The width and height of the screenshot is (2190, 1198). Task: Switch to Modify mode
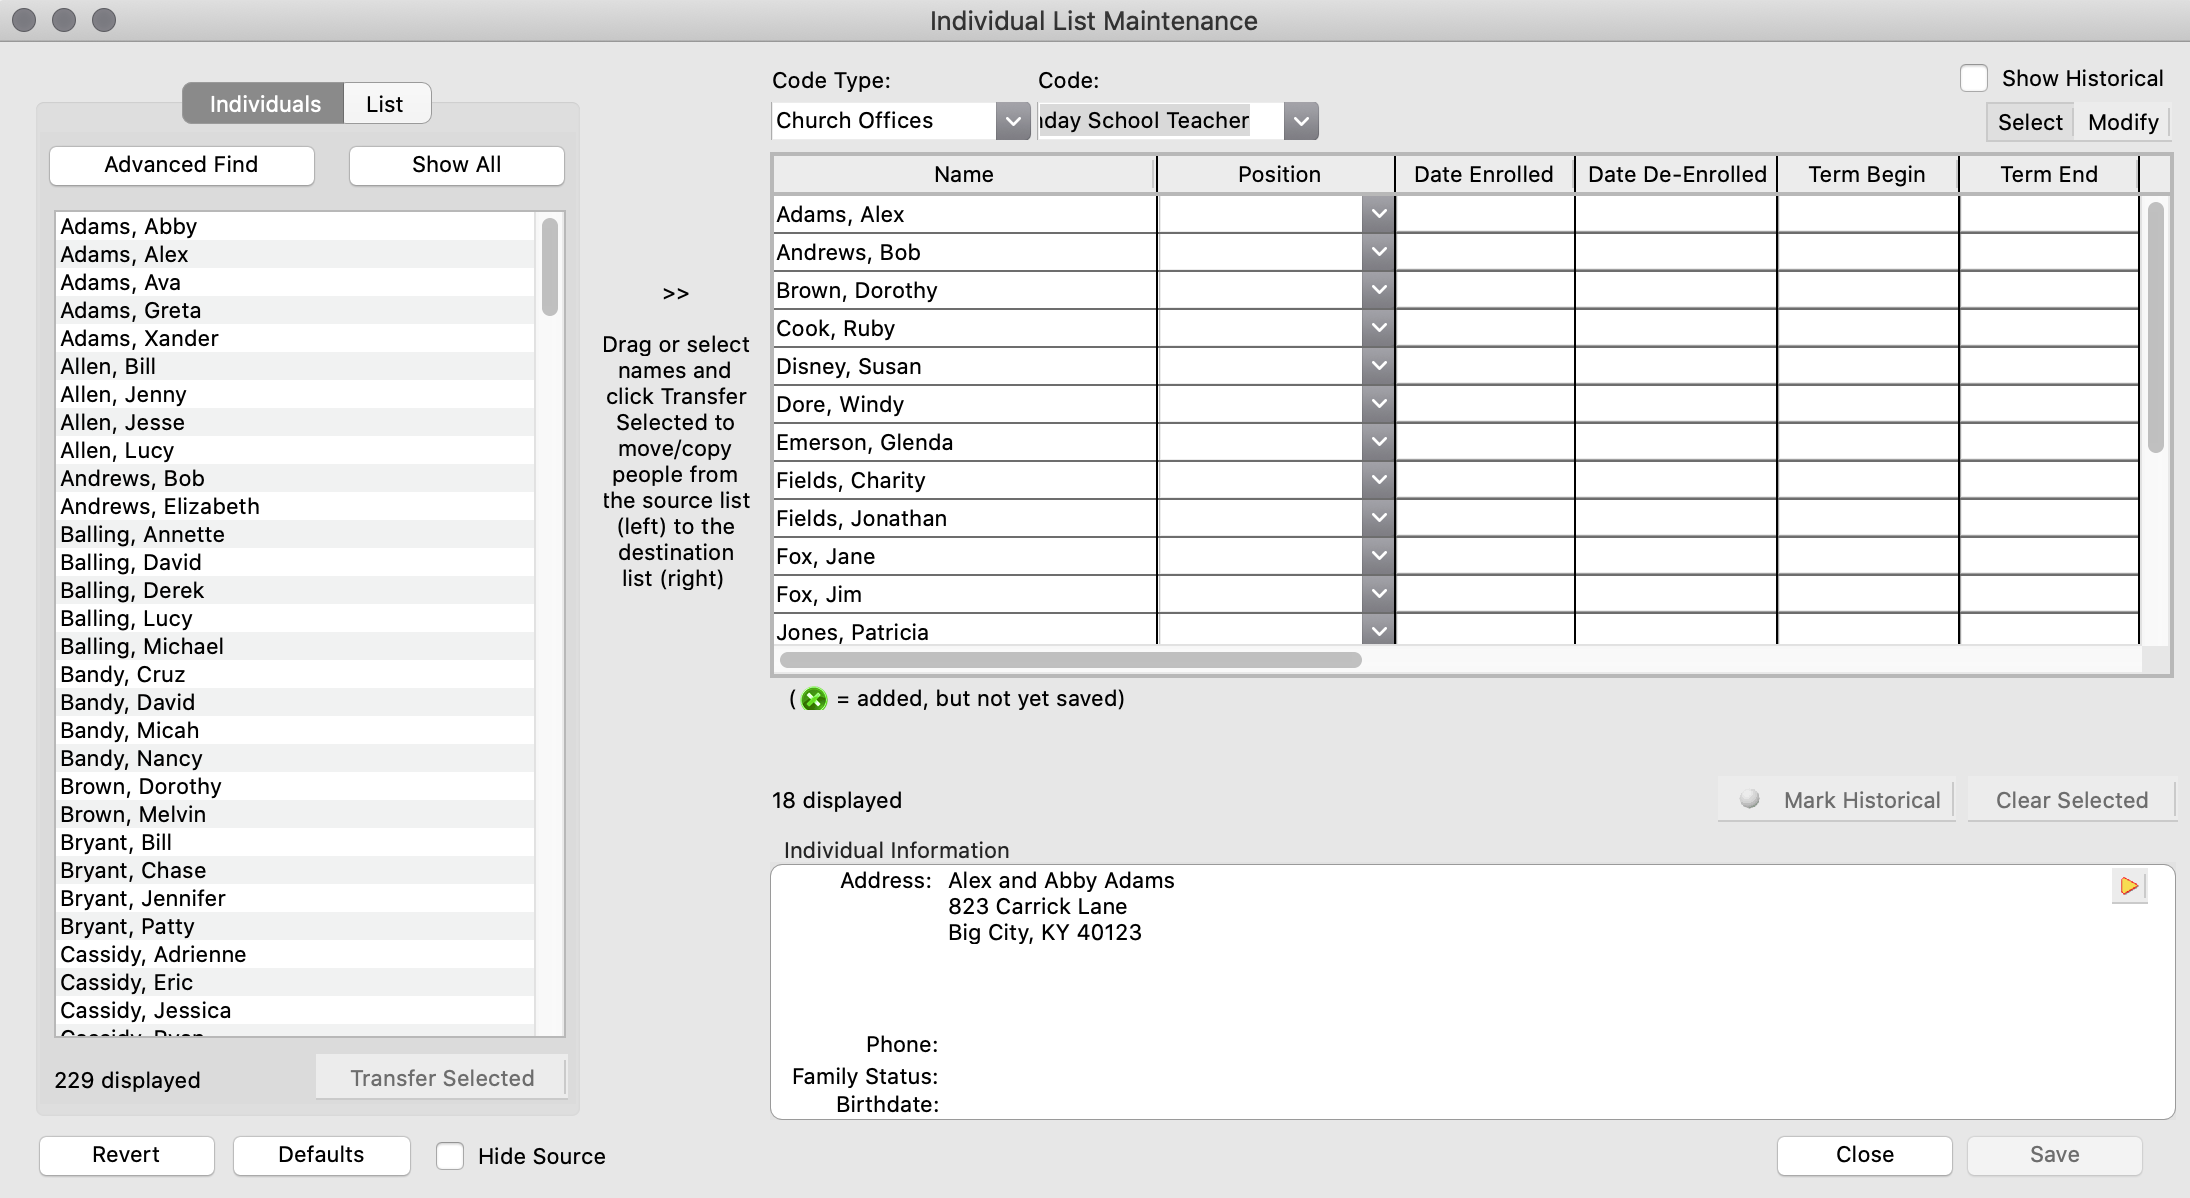tap(2122, 121)
